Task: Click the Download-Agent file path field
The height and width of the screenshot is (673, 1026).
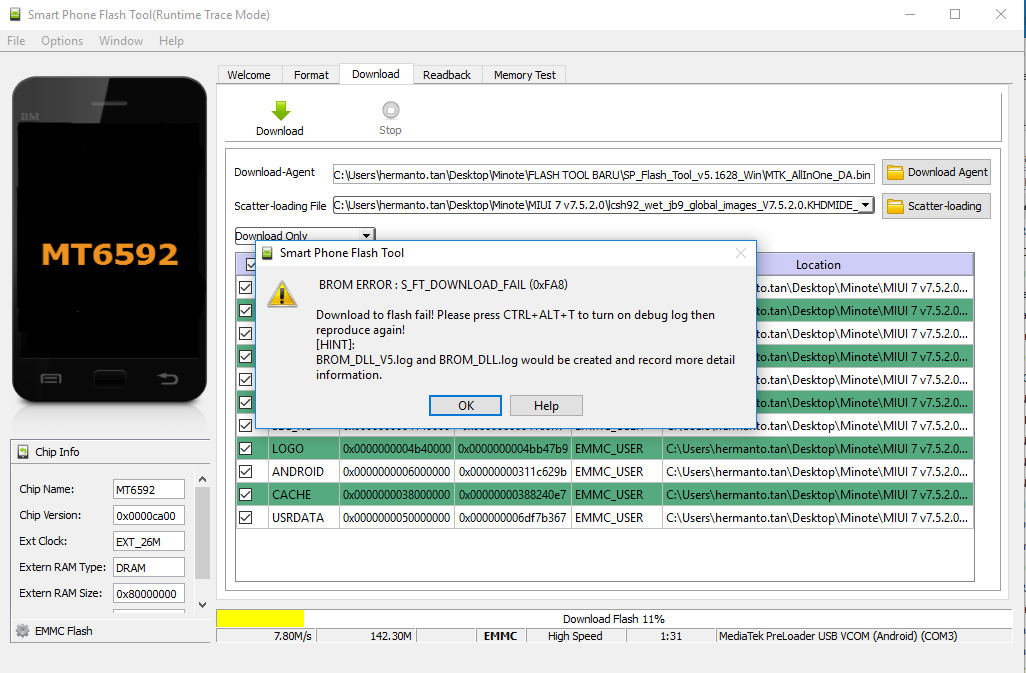Action: [x=603, y=174]
